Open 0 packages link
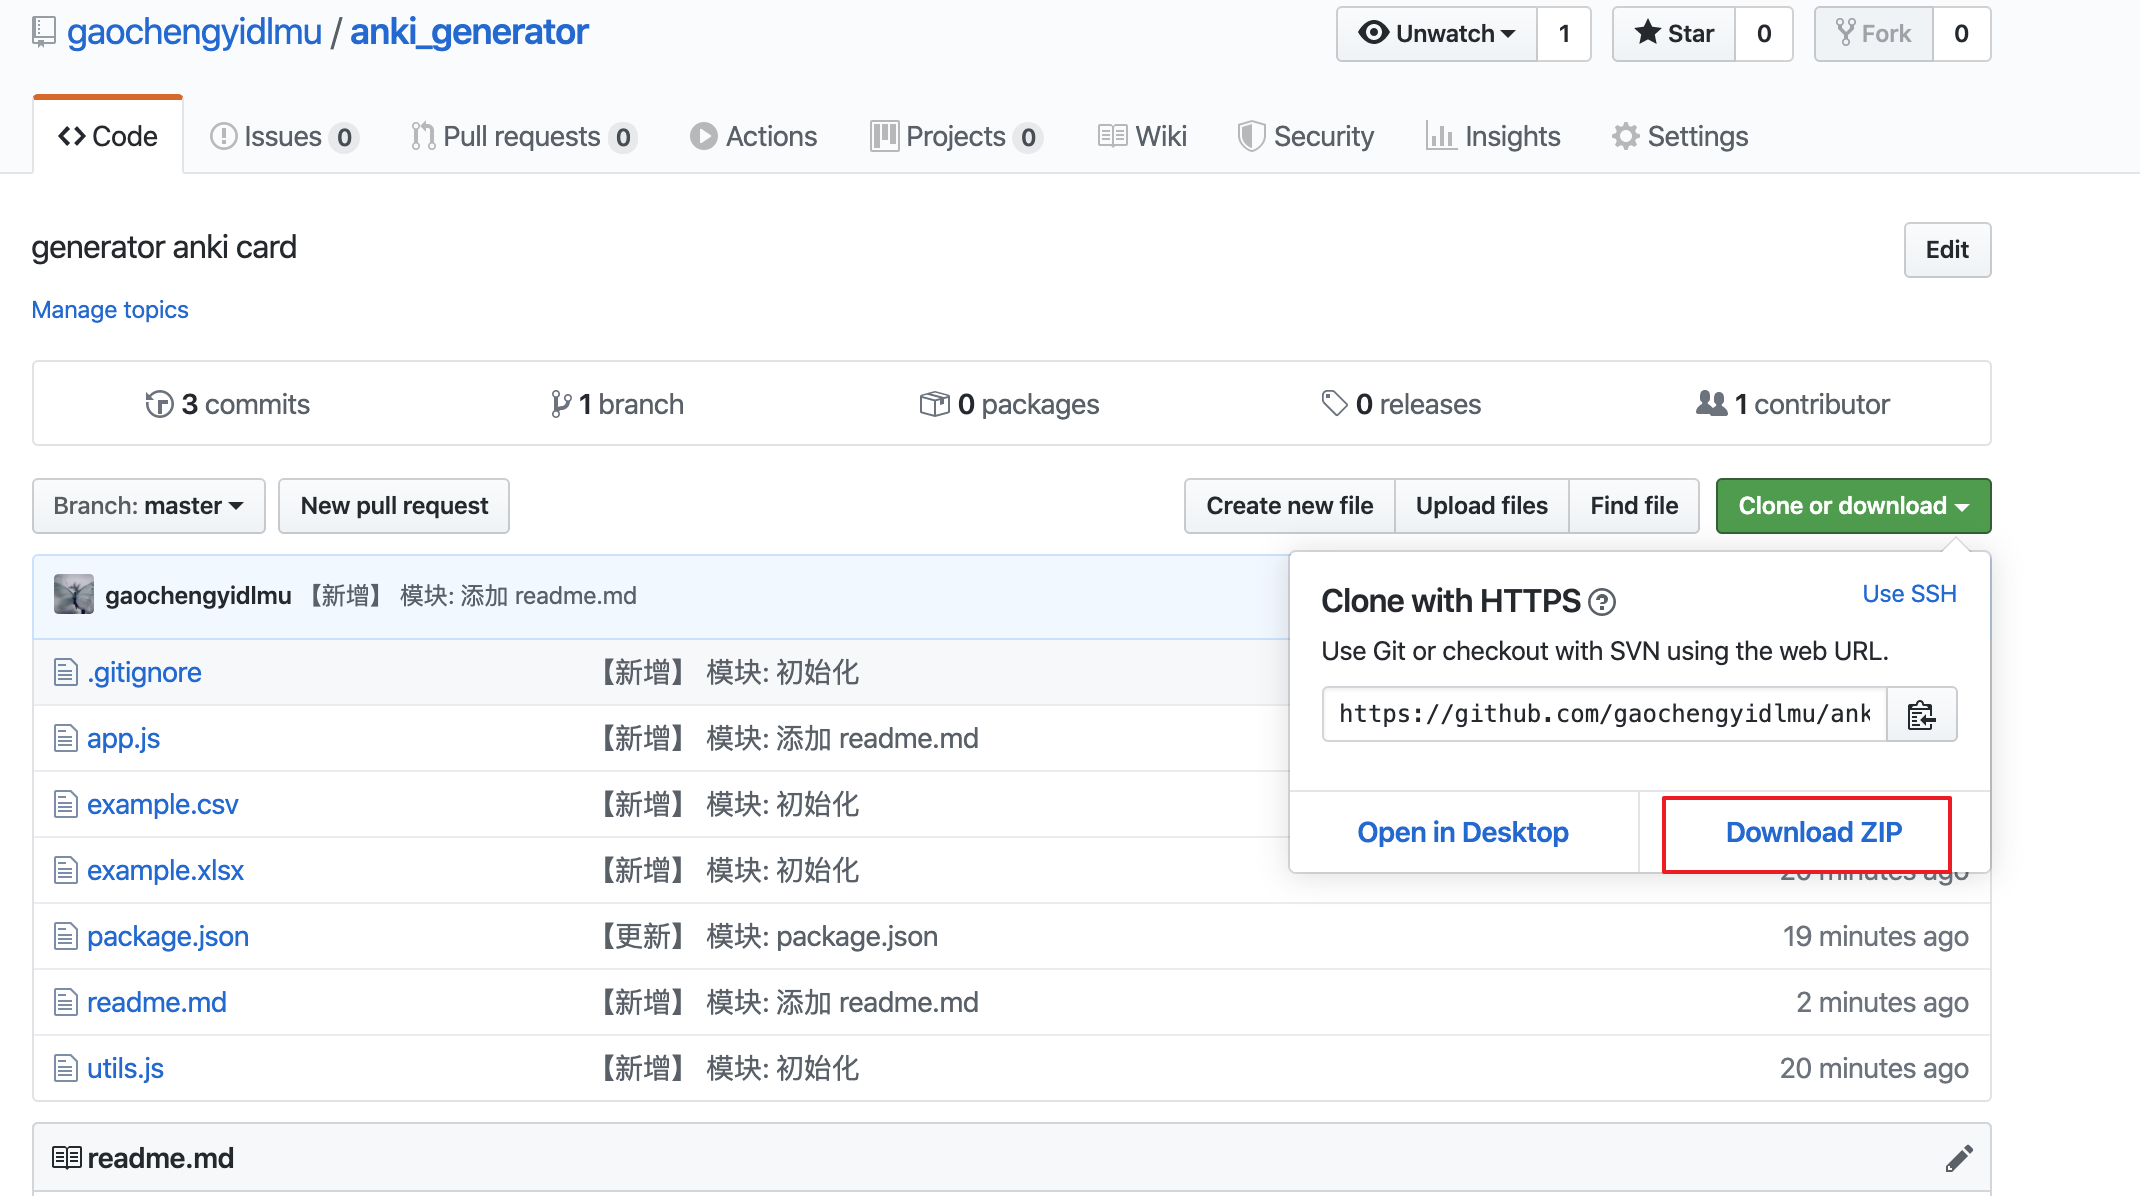This screenshot has height=1196, width=2140. tap(1010, 404)
